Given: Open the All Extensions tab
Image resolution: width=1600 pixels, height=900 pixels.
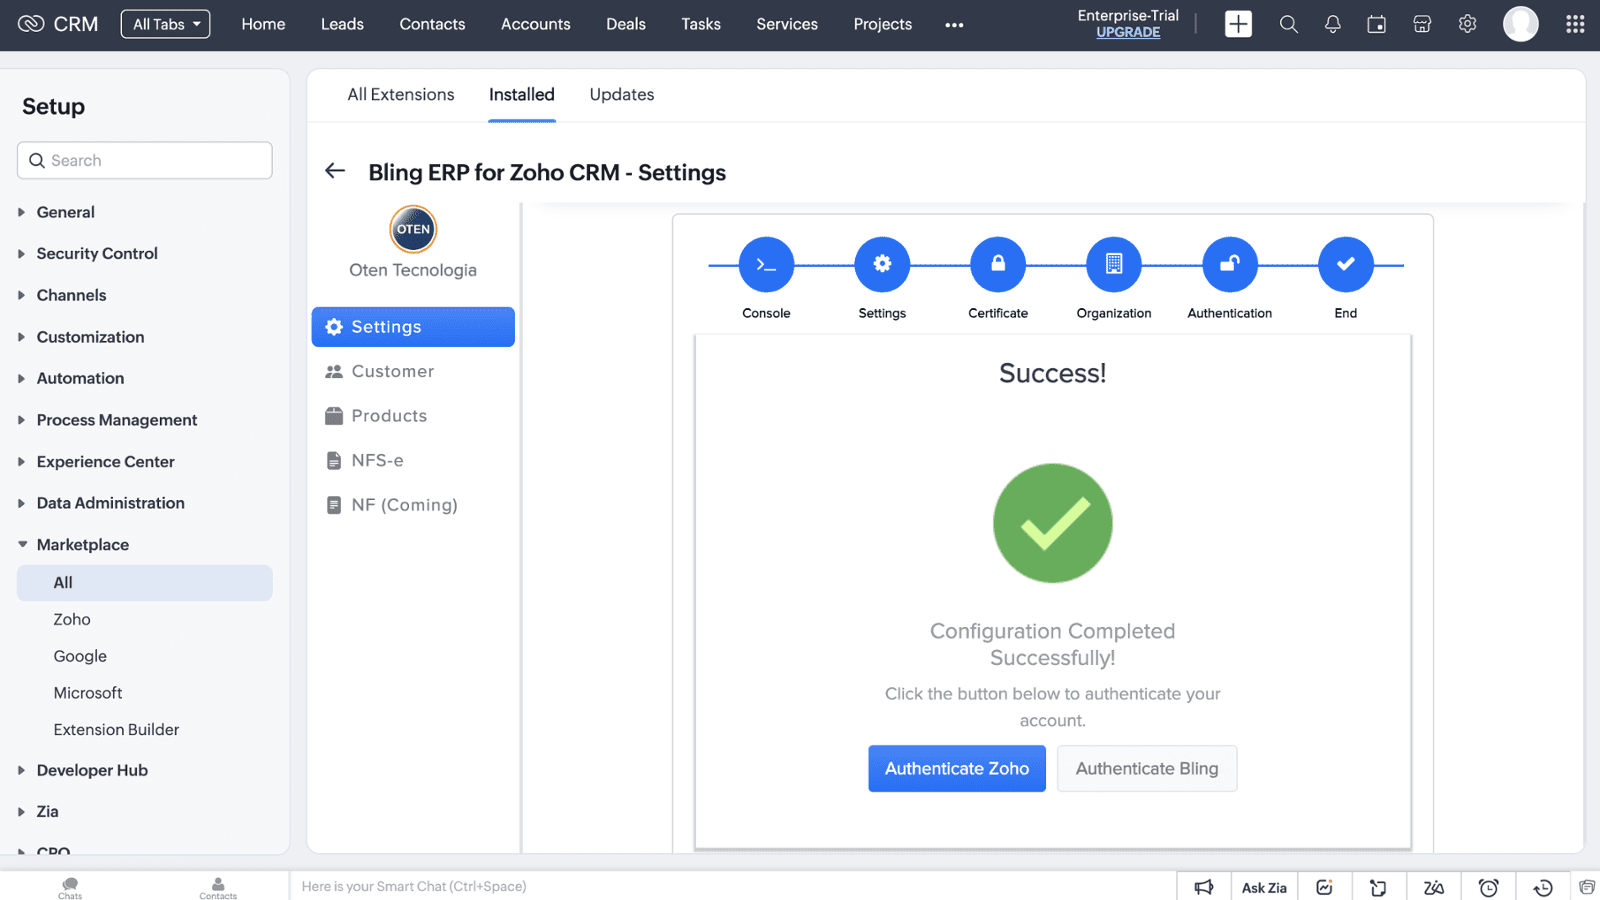Looking at the screenshot, I should (400, 94).
